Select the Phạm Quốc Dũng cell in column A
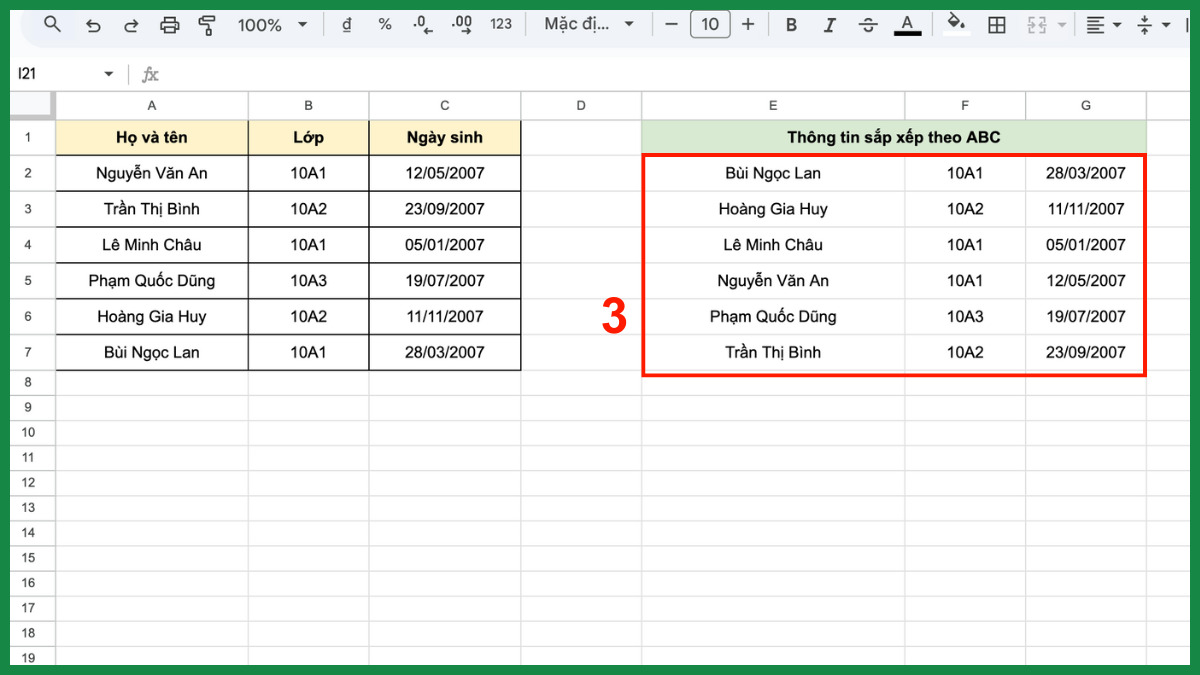This screenshot has height=675, width=1200. [152, 281]
